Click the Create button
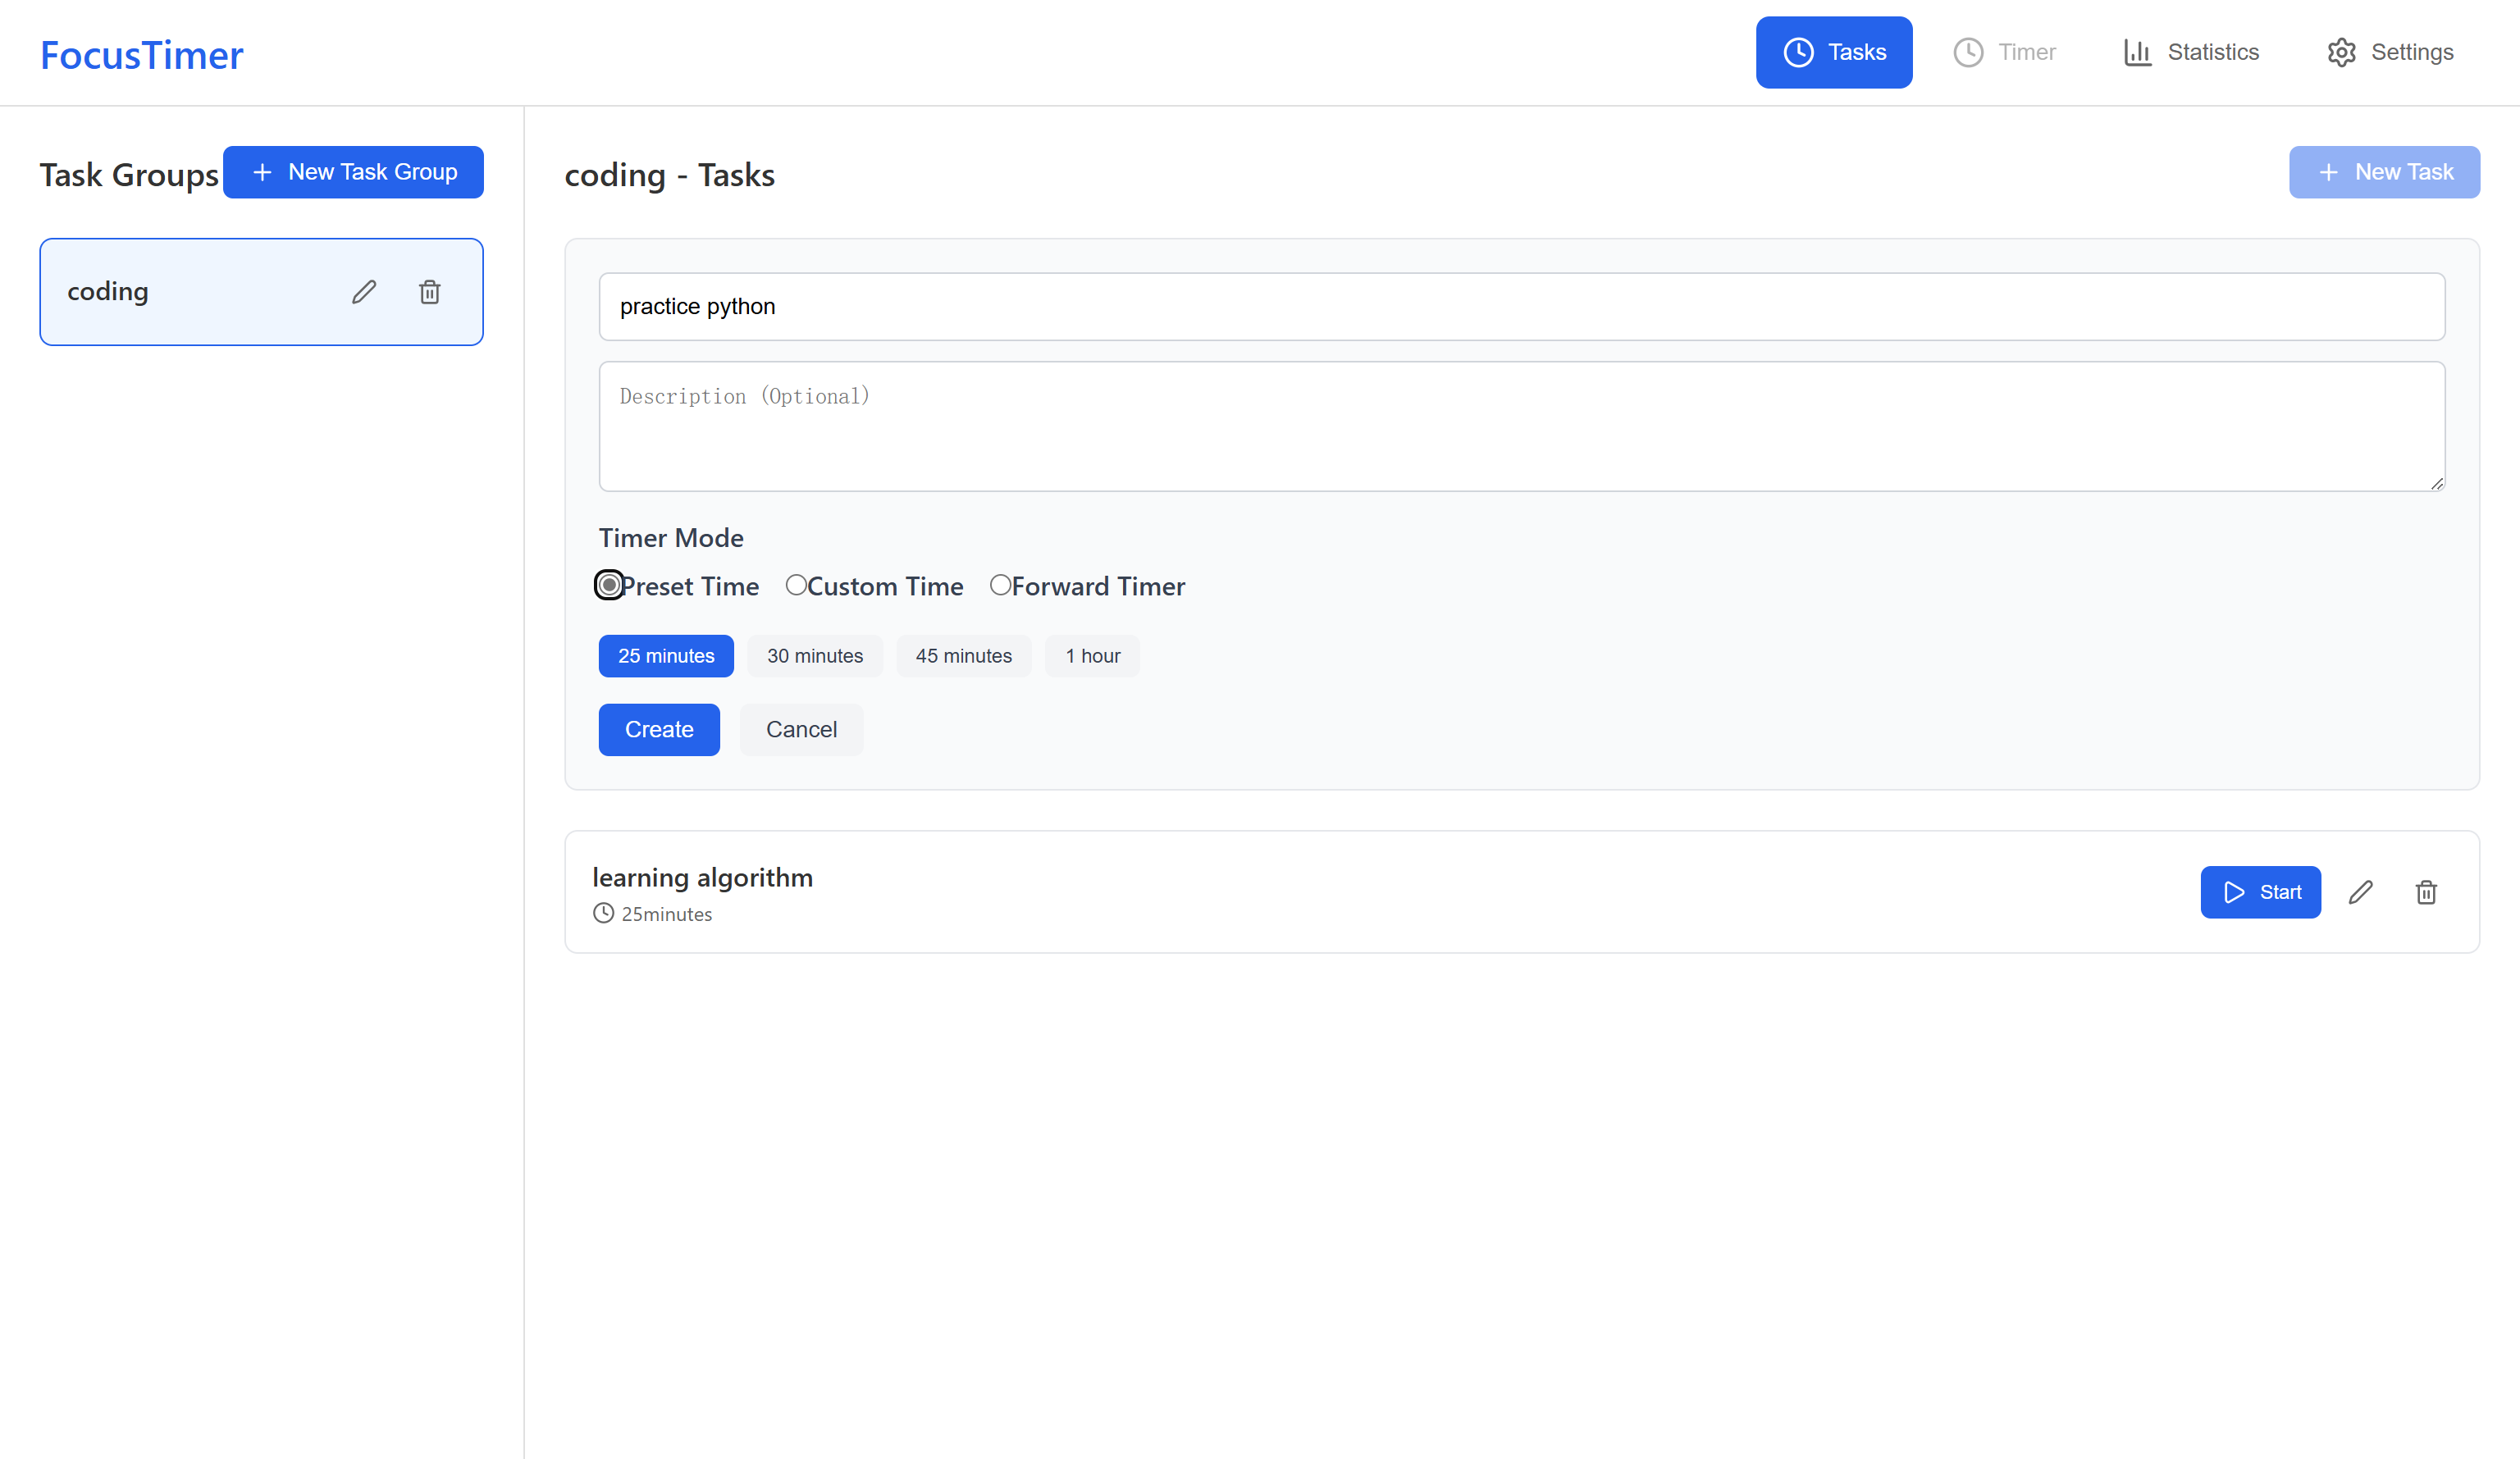The width and height of the screenshot is (2520, 1459). (659, 730)
